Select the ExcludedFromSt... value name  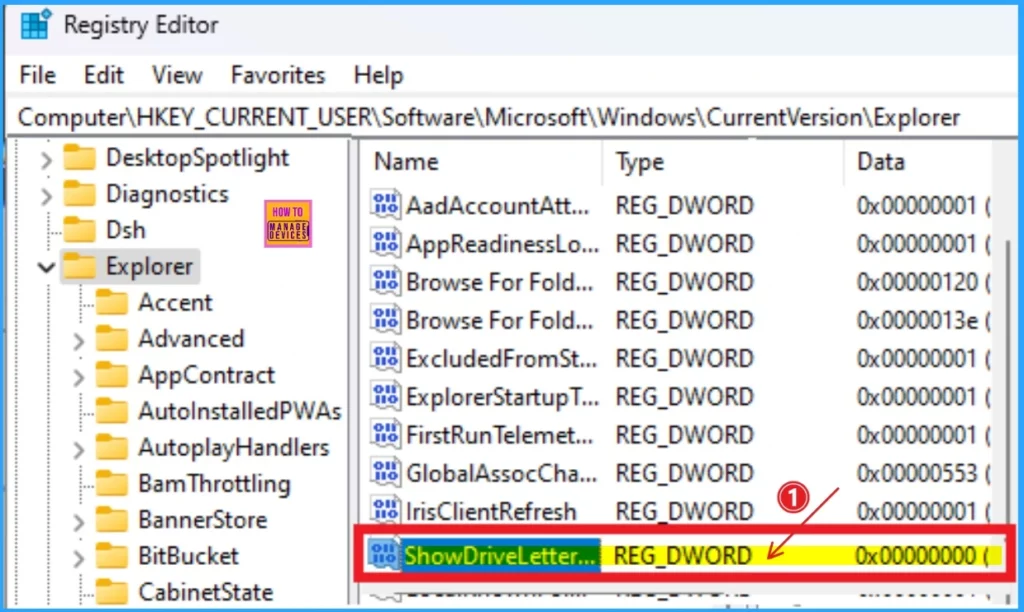[x=502, y=359]
